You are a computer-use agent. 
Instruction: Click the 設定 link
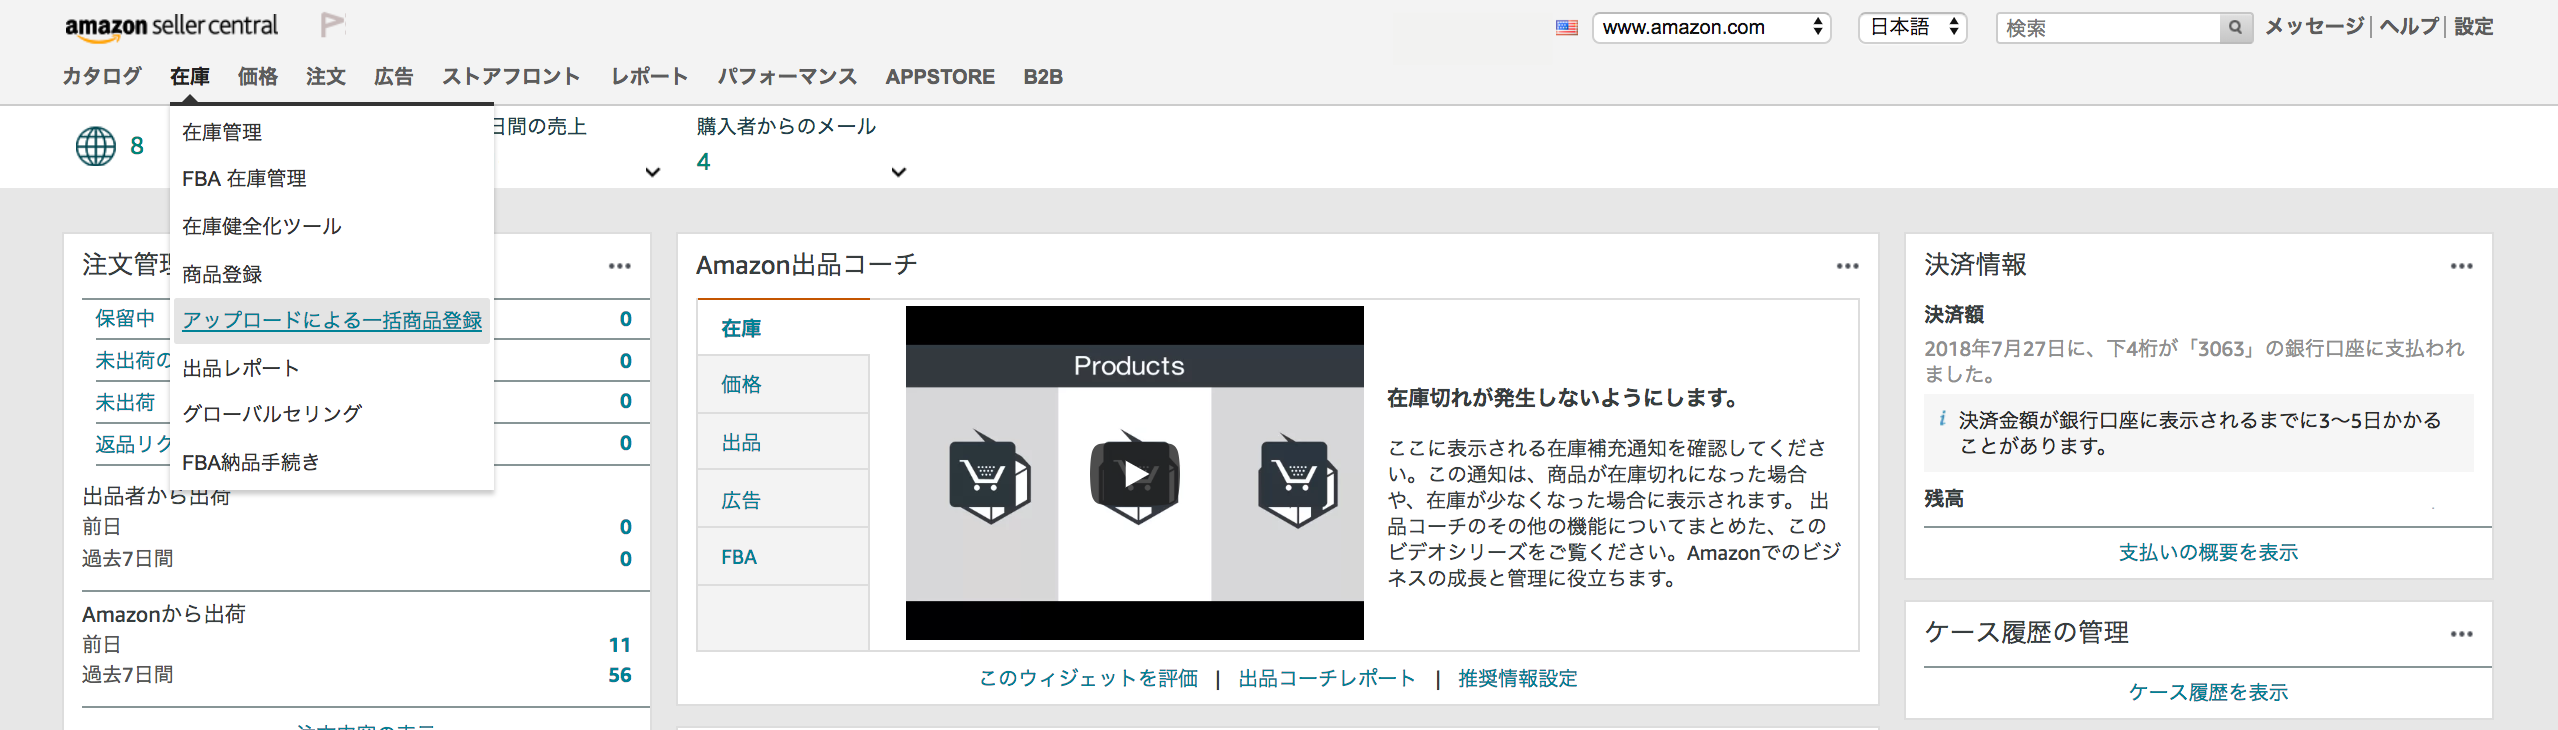2474,27
